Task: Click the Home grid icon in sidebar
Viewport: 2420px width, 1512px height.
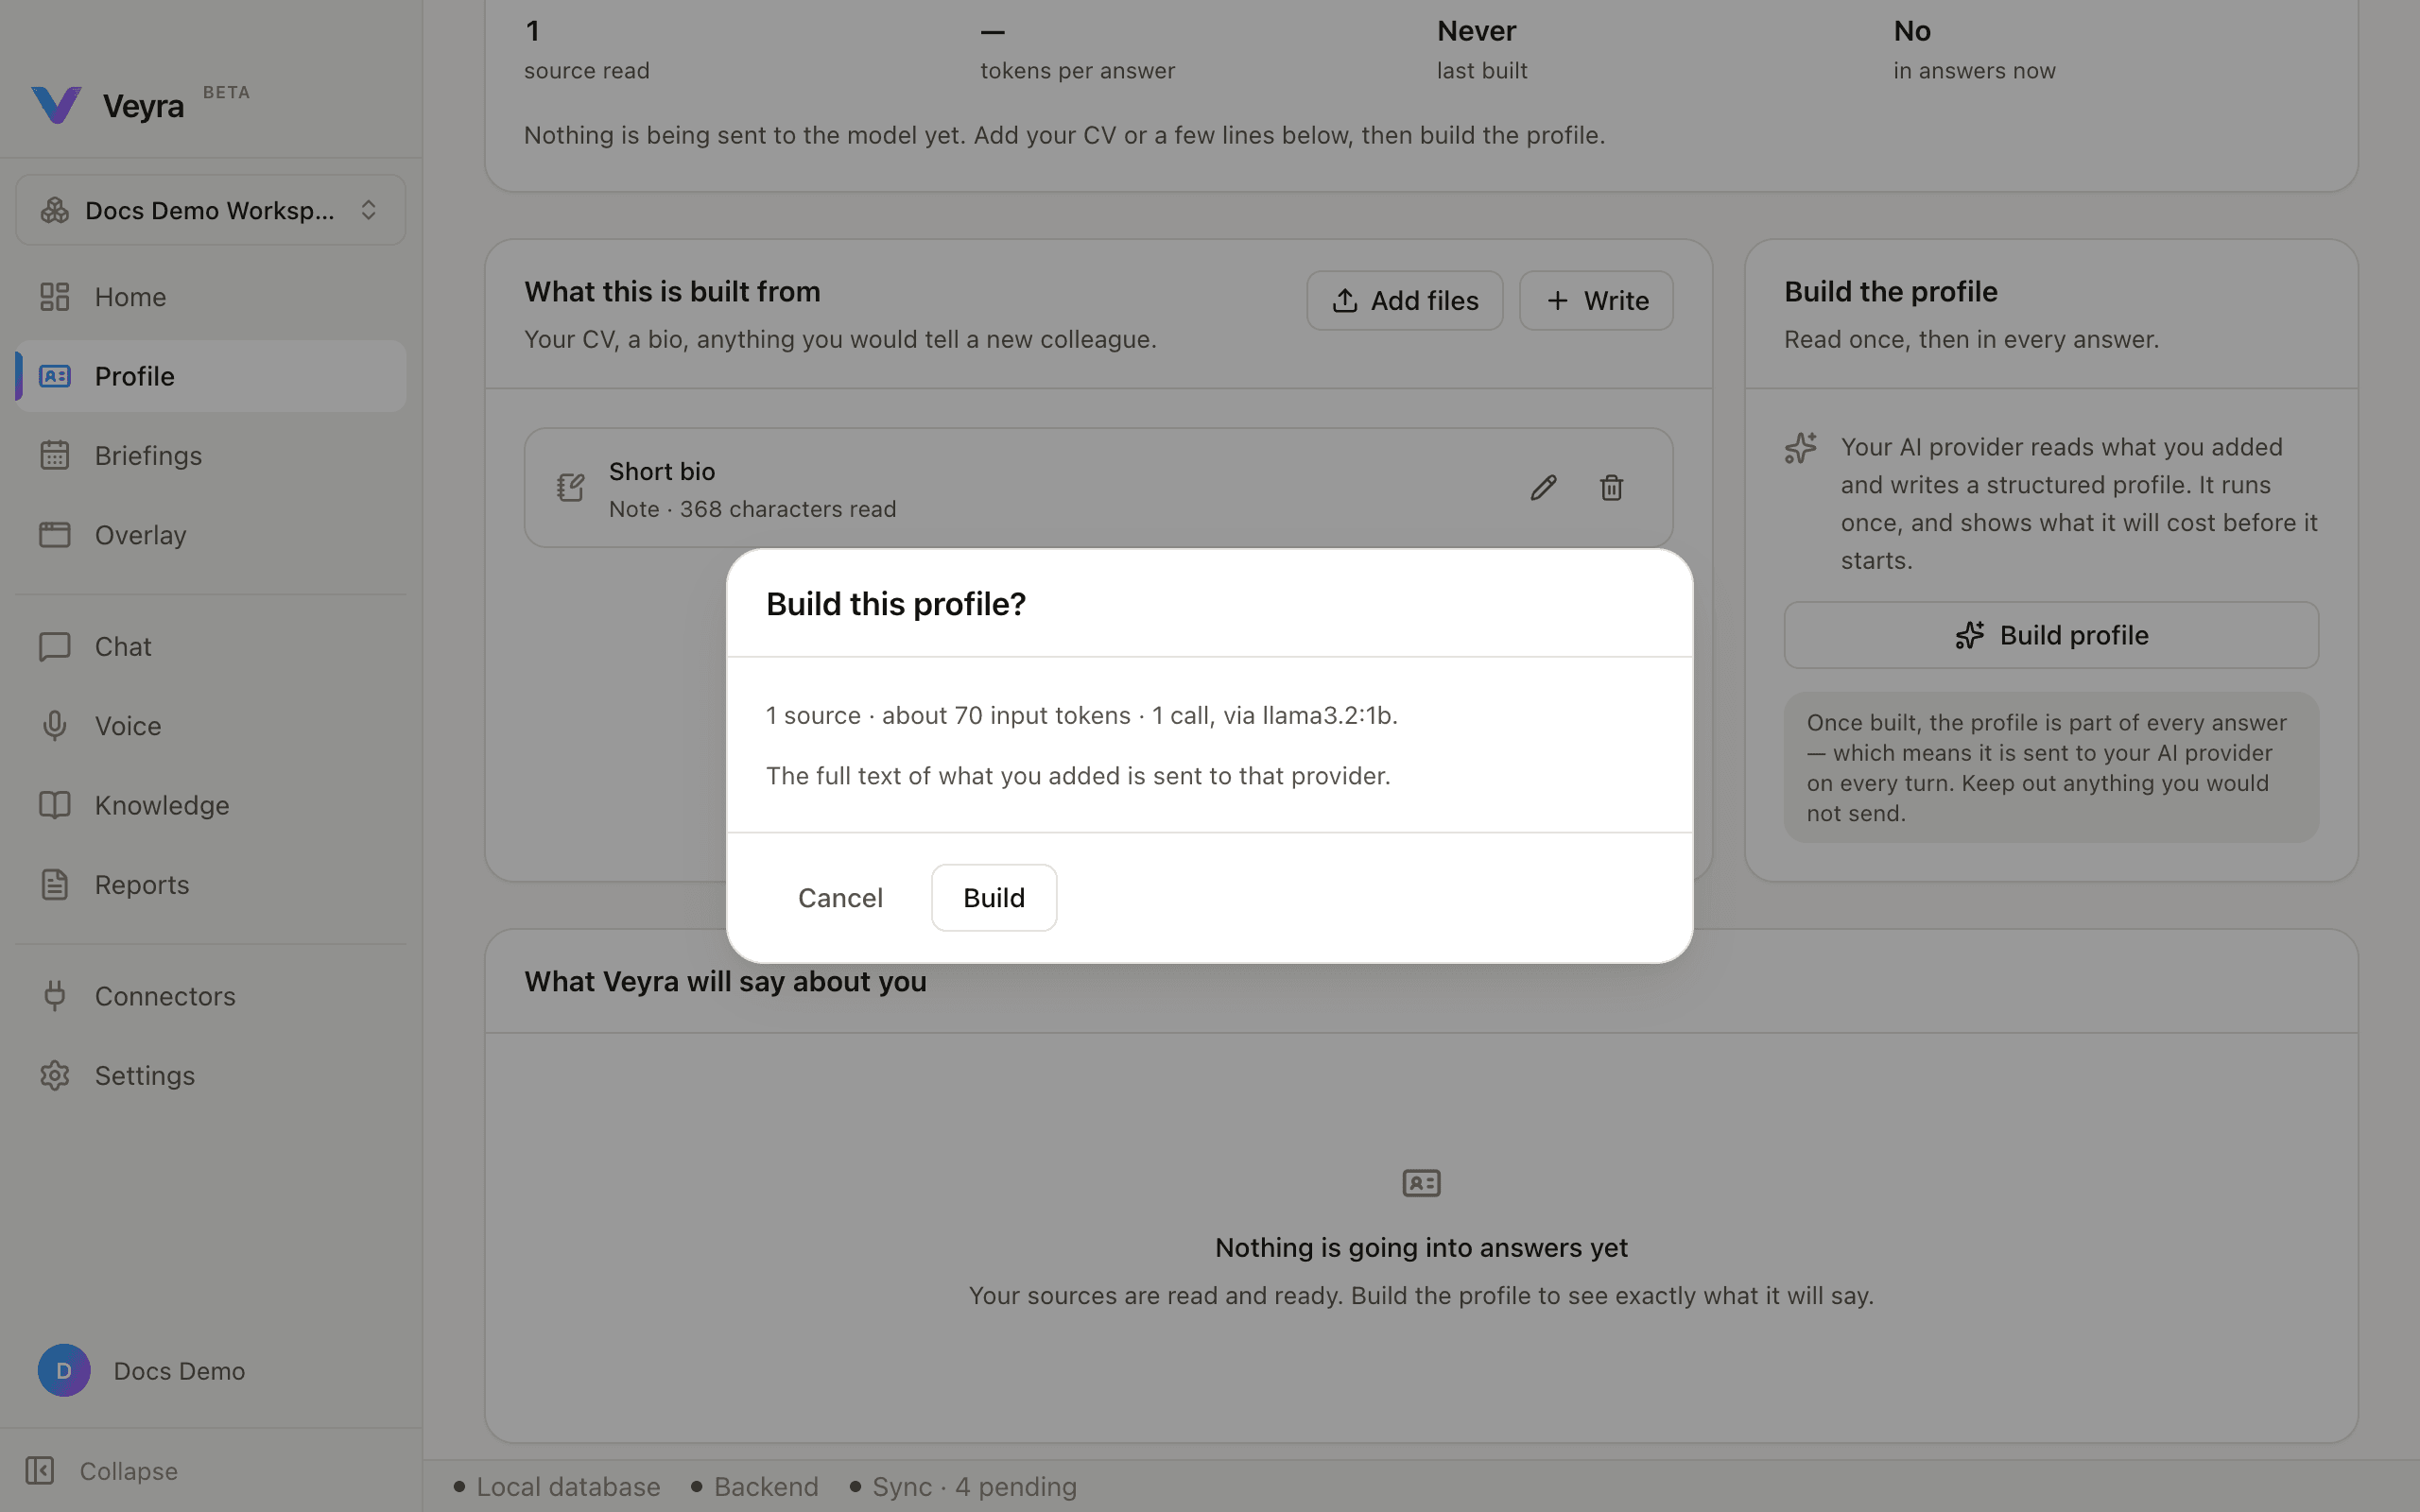Action: click(54, 297)
